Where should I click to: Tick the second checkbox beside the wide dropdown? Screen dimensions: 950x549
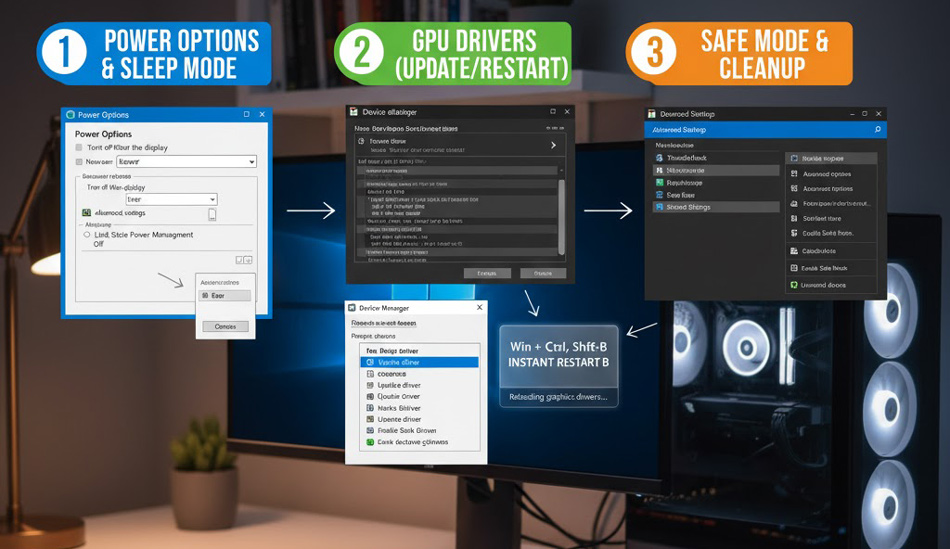79,162
